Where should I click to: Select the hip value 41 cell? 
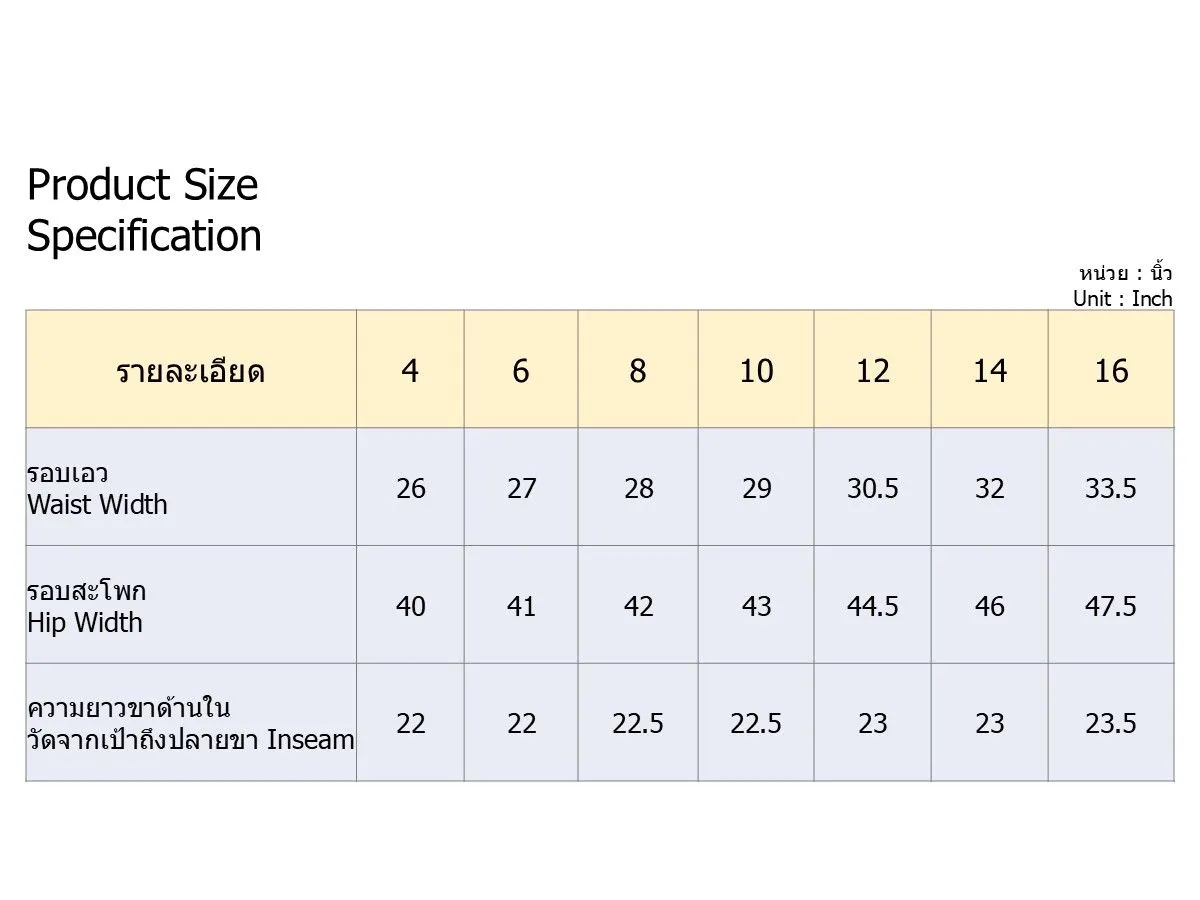[x=522, y=606]
